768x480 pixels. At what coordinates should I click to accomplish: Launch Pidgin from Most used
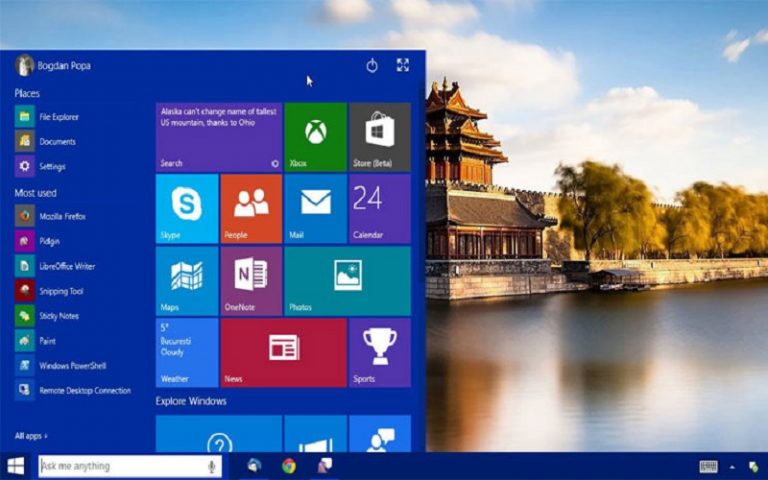click(x=38, y=241)
